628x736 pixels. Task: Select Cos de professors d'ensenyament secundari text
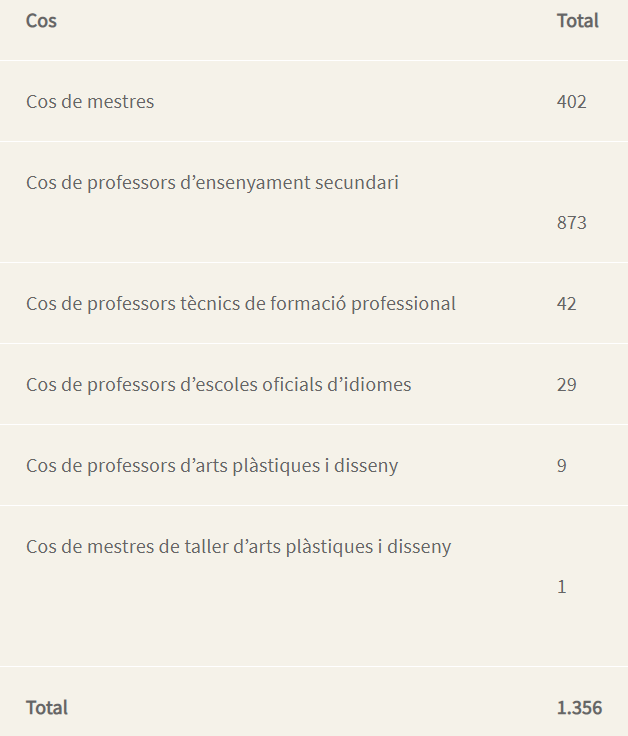(x=212, y=183)
